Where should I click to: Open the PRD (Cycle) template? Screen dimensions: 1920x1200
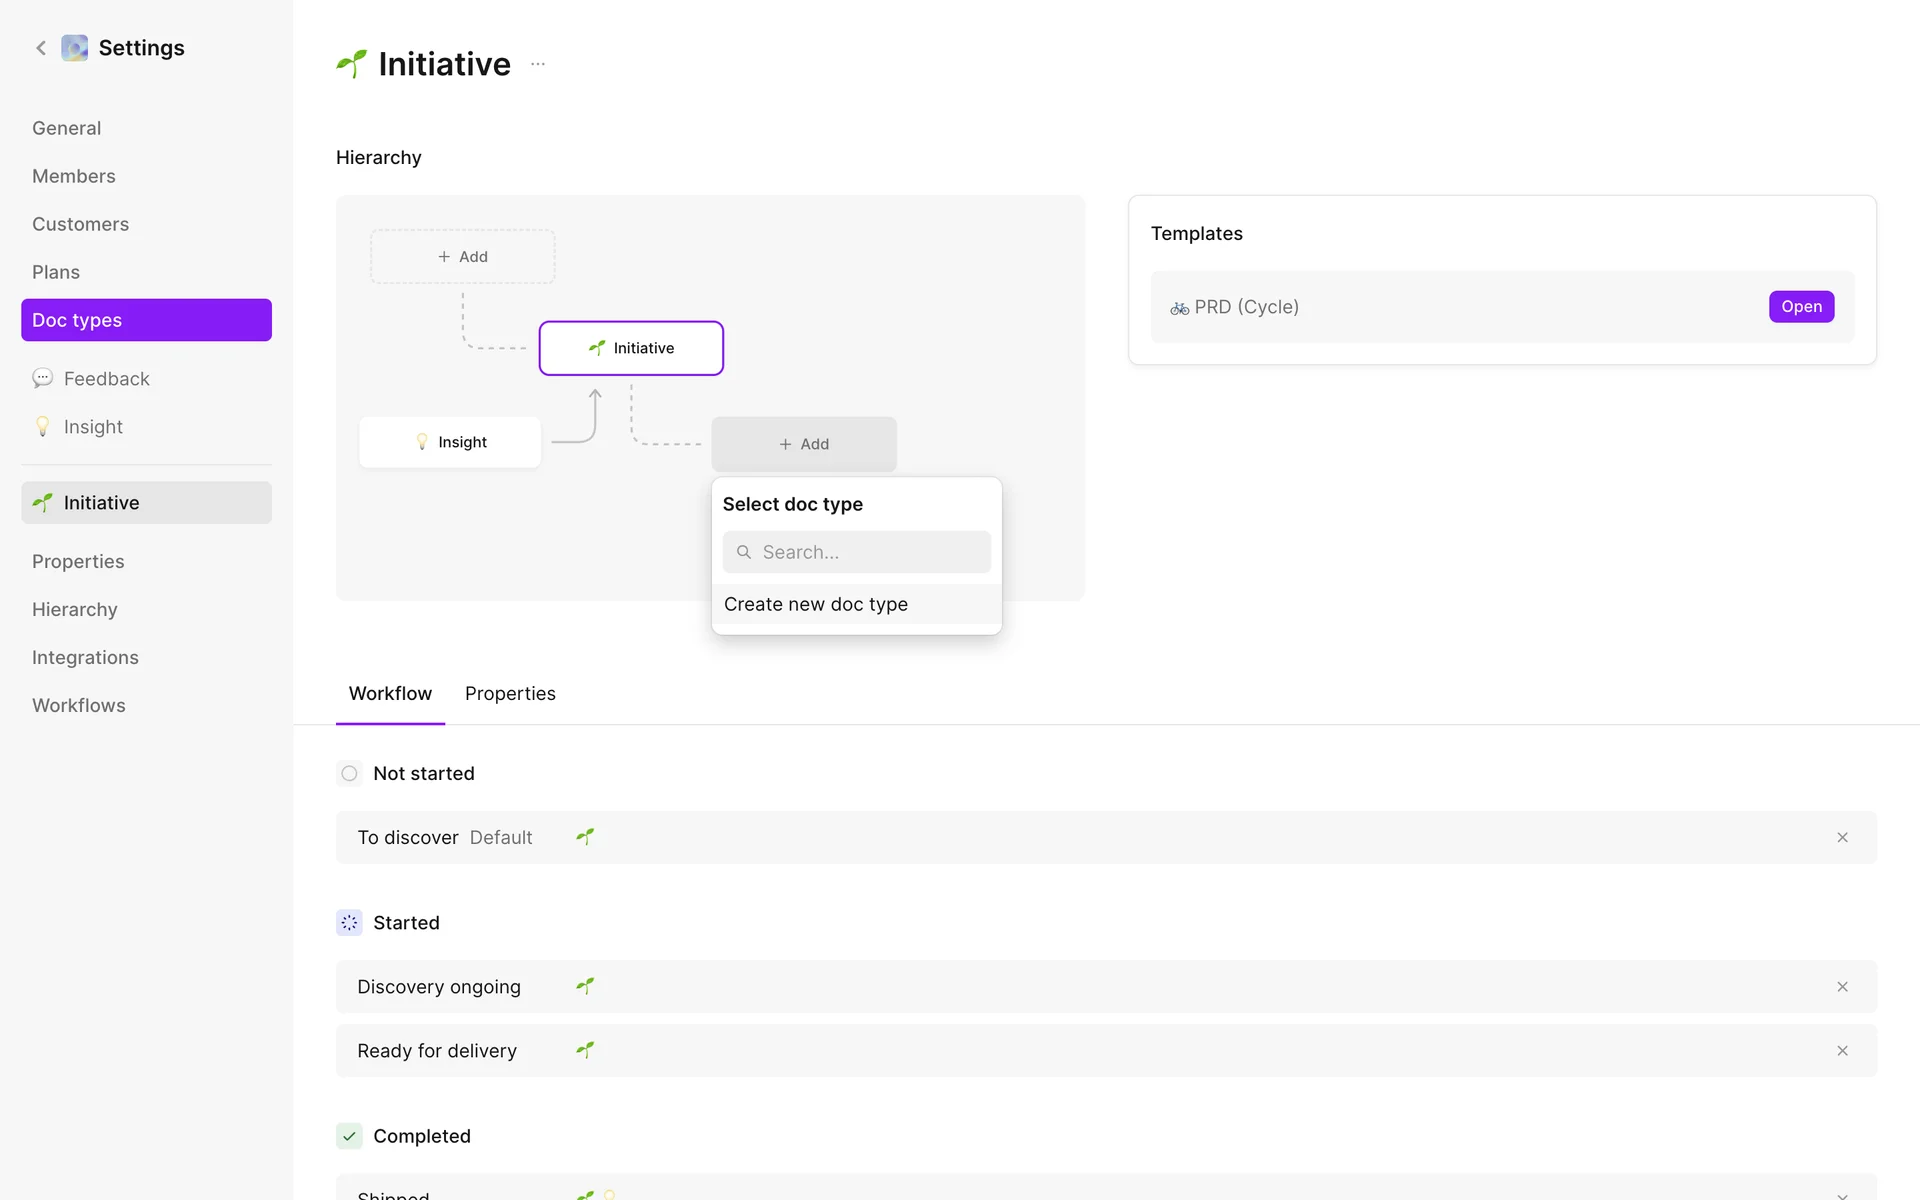point(1801,307)
